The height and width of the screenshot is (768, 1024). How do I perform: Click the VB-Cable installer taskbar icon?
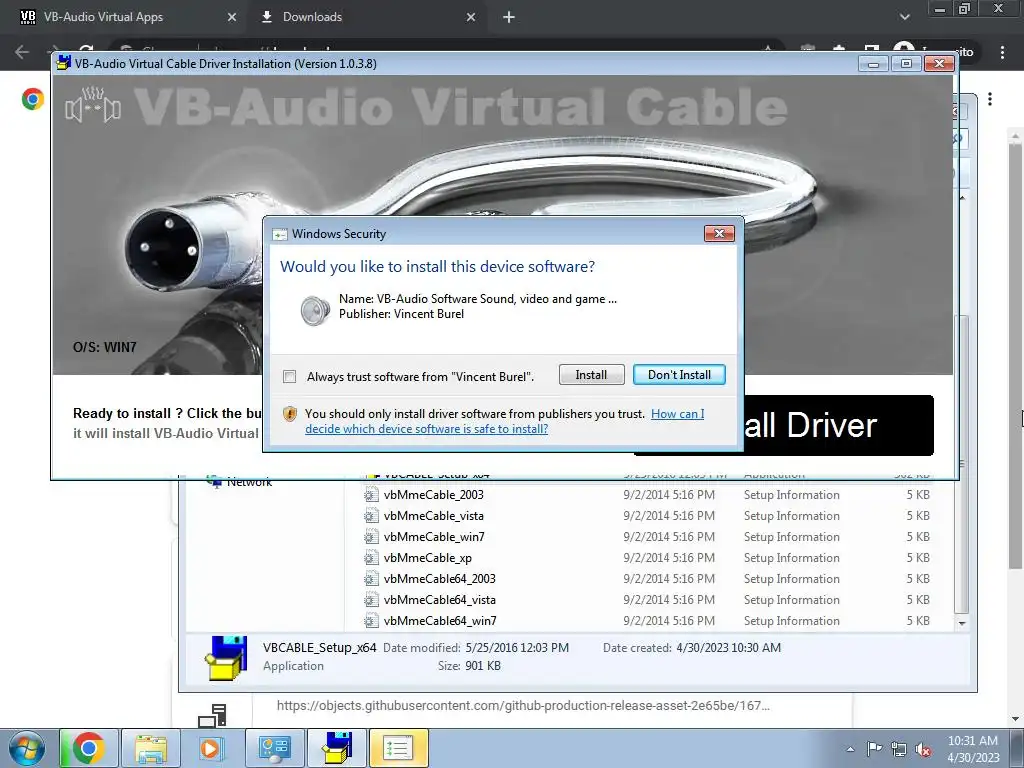337,748
